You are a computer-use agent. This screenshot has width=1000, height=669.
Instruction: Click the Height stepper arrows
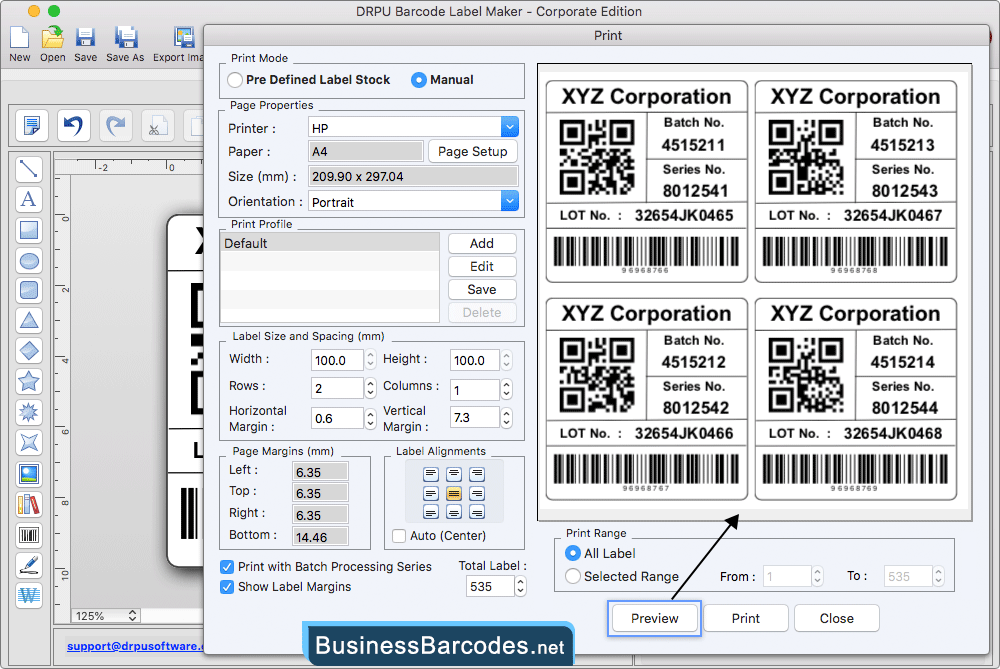tap(506, 360)
